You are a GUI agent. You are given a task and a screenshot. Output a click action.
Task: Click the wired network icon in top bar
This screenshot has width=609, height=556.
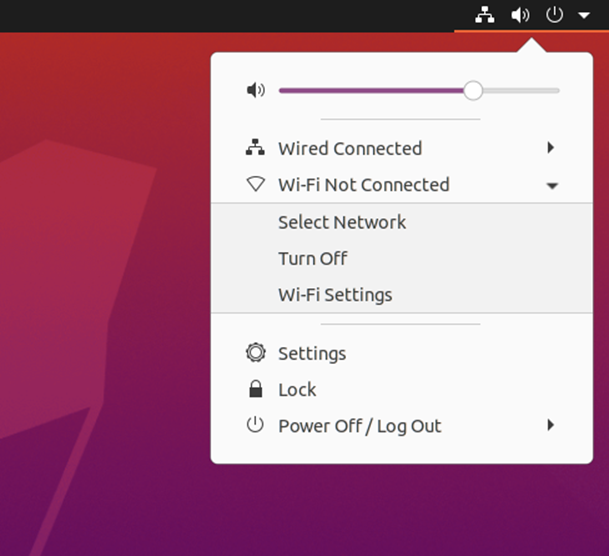485,15
